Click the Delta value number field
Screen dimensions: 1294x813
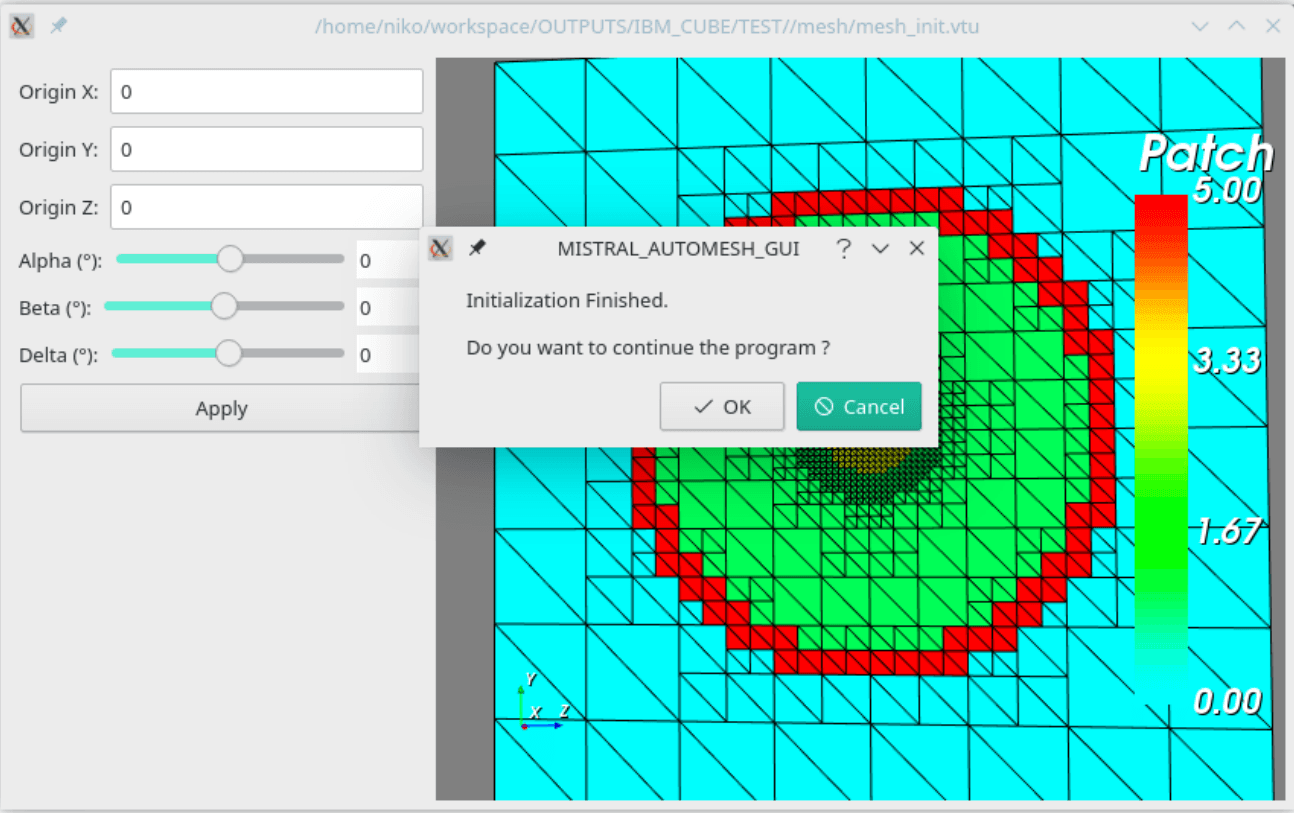click(387, 355)
